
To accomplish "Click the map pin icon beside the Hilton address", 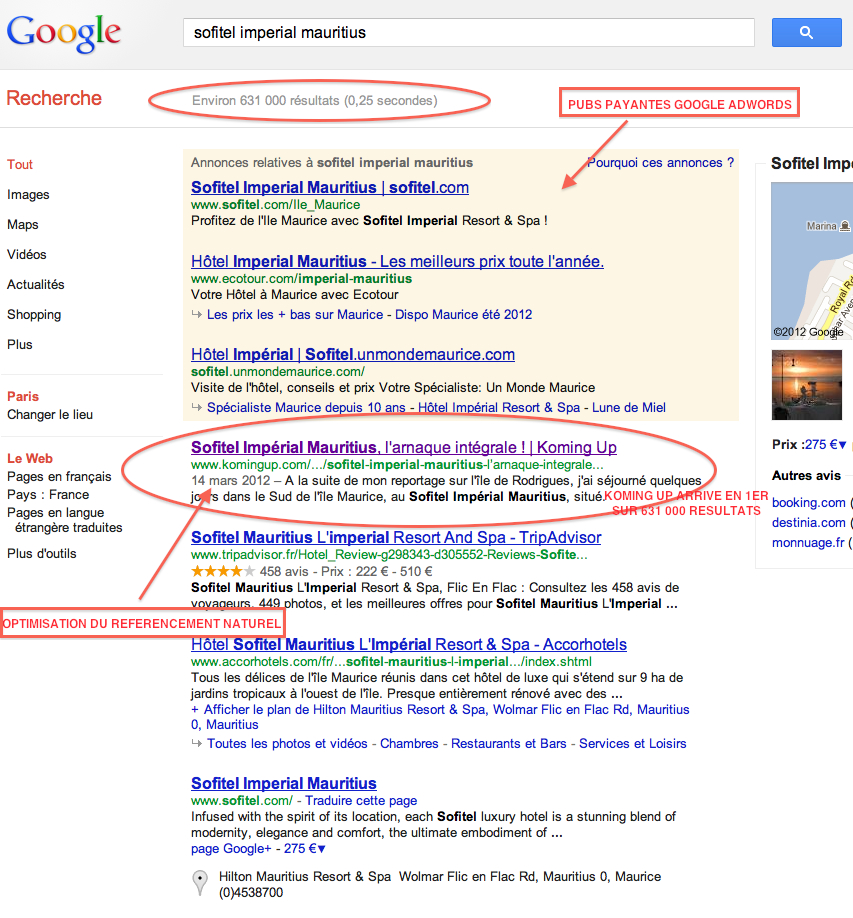I will click(x=200, y=883).
